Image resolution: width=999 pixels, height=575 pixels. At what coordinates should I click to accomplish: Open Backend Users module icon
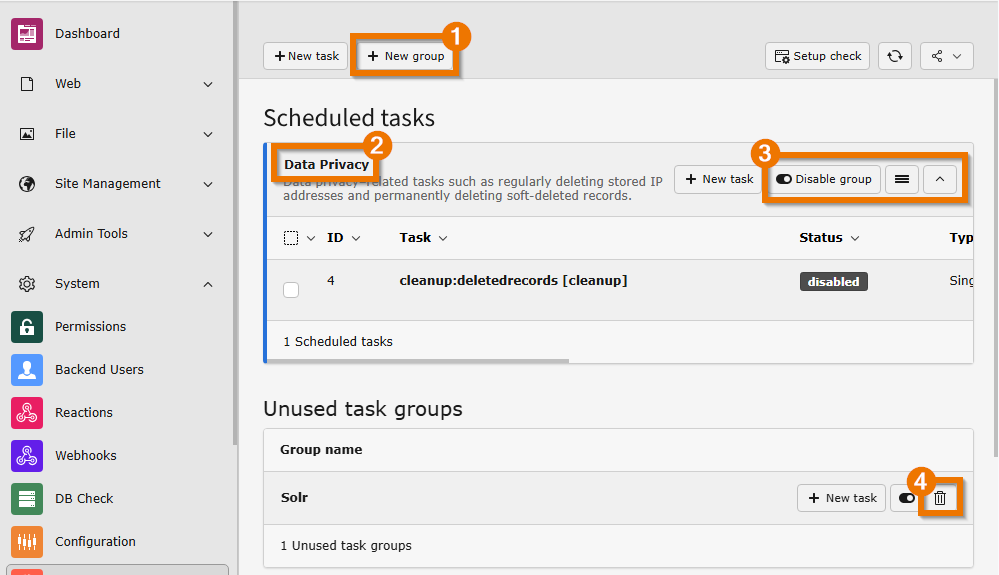pos(27,370)
